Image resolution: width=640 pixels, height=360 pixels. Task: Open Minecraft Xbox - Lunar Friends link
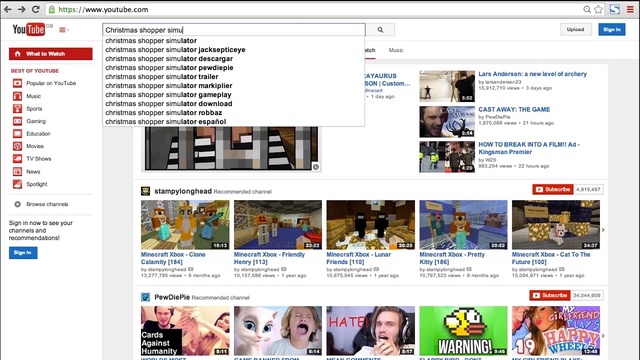[359, 258]
